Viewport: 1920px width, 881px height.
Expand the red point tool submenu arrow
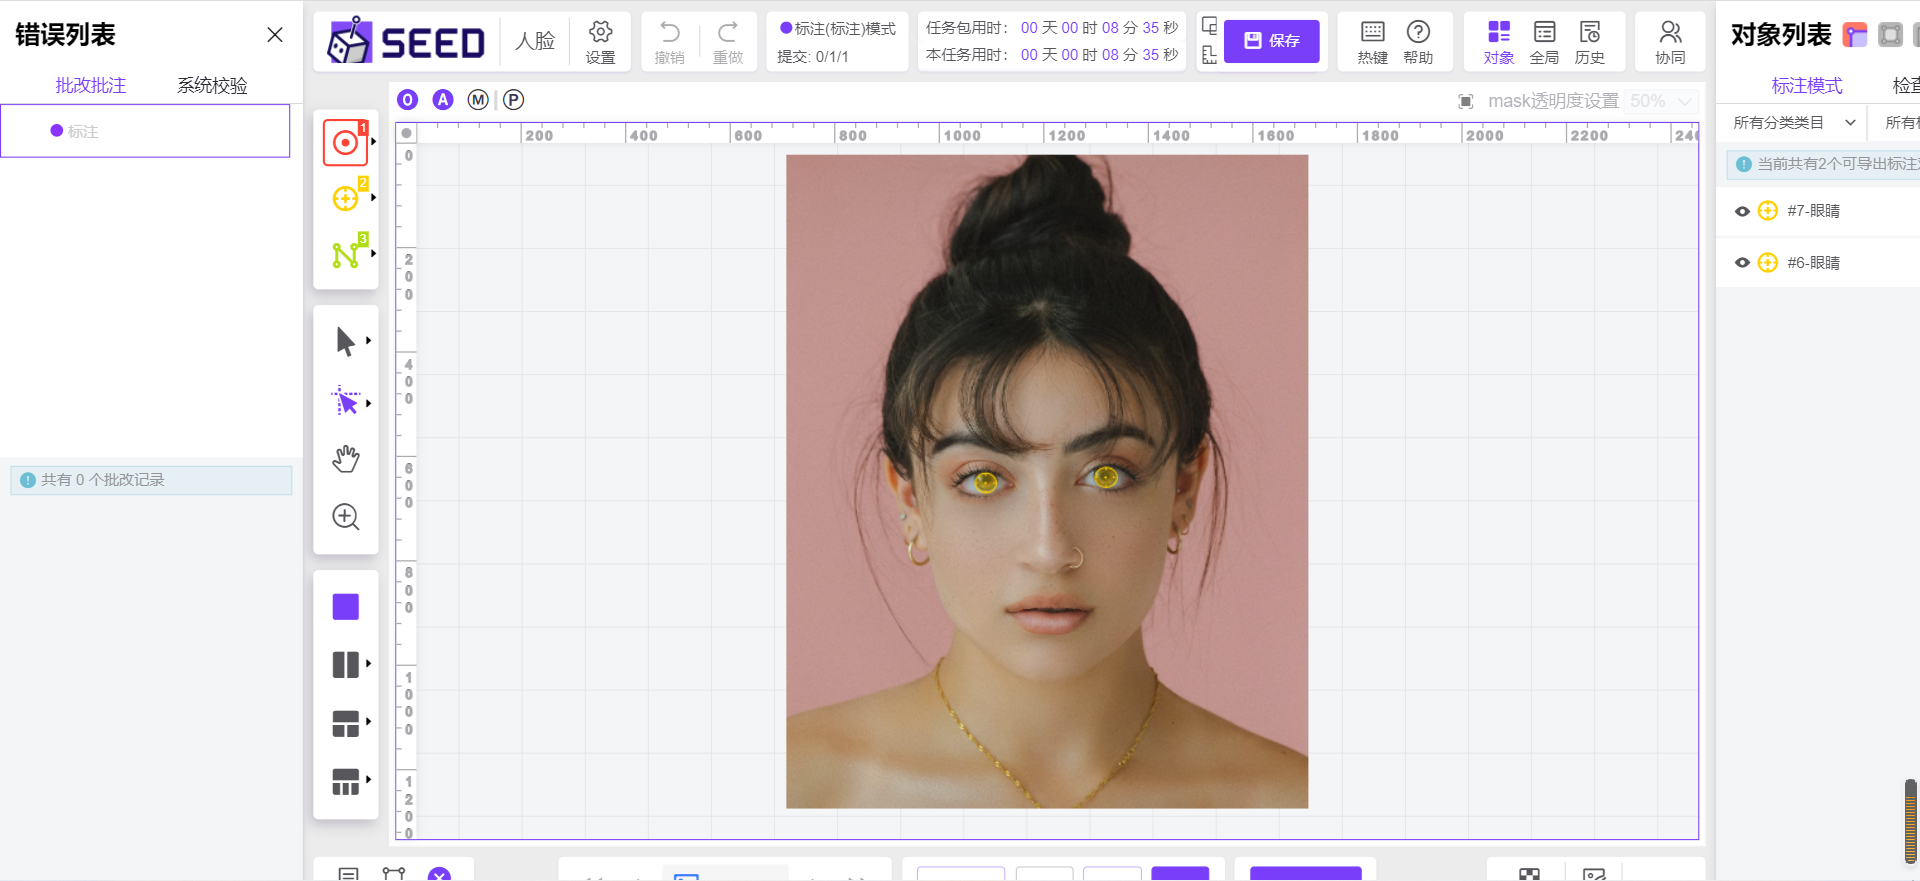click(373, 142)
